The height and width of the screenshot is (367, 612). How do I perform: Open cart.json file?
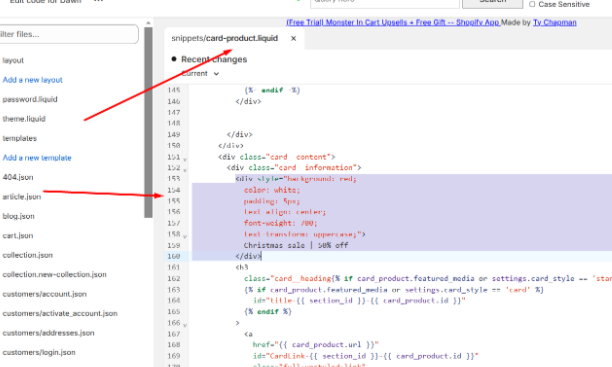18,236
